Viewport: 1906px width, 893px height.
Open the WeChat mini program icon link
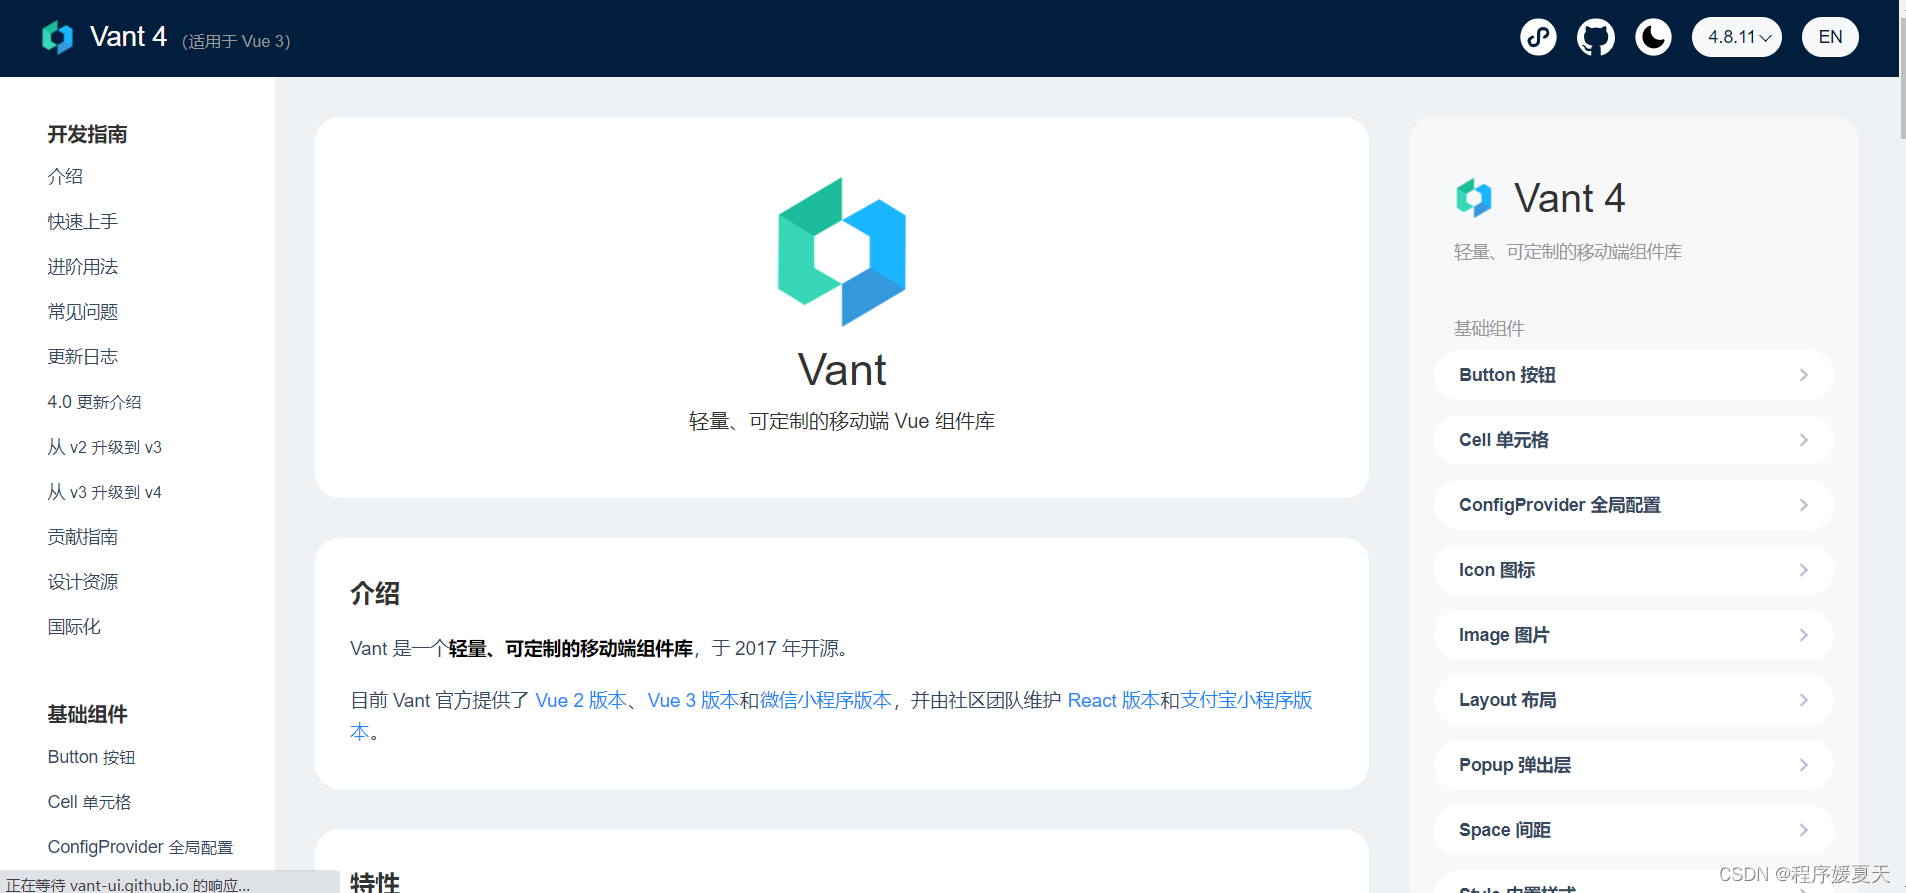click(x=1538, y=38)
